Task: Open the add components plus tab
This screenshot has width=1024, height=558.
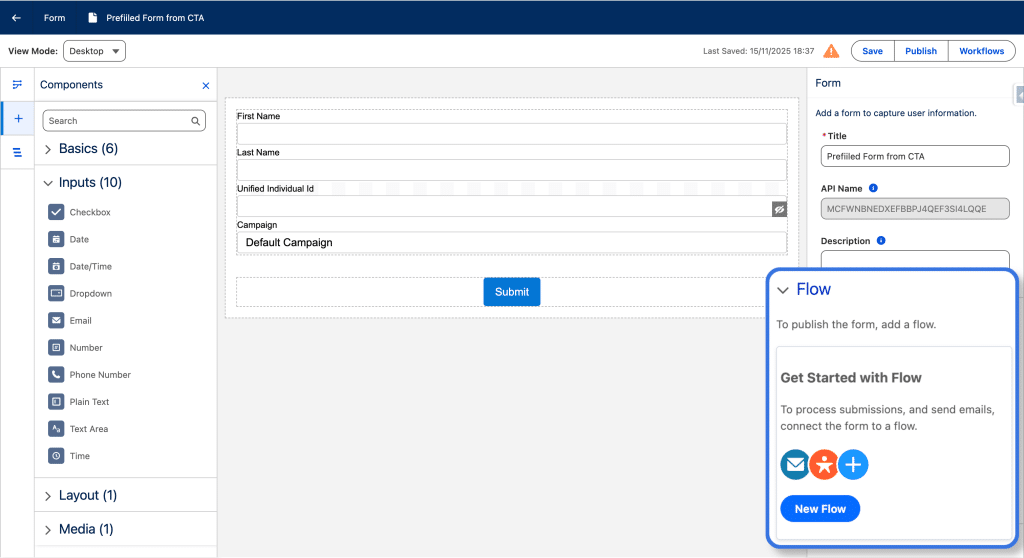Action: pyautogui.click(x=17, y=118)
